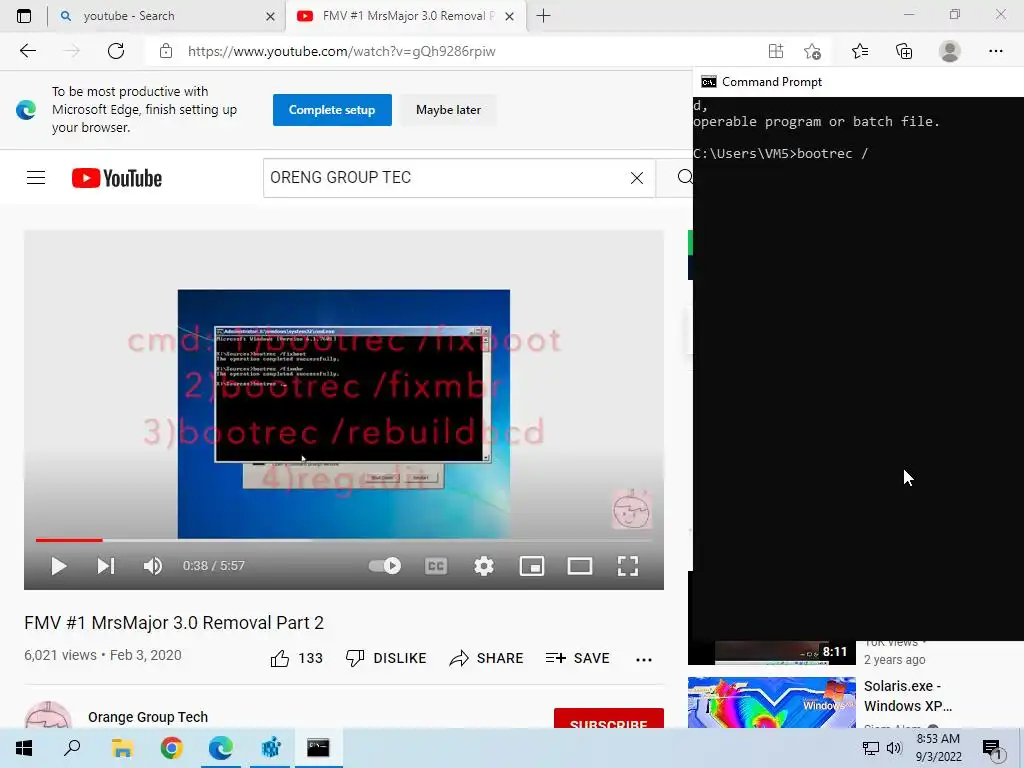Open Edge apps grid icon

click(775, 51)
